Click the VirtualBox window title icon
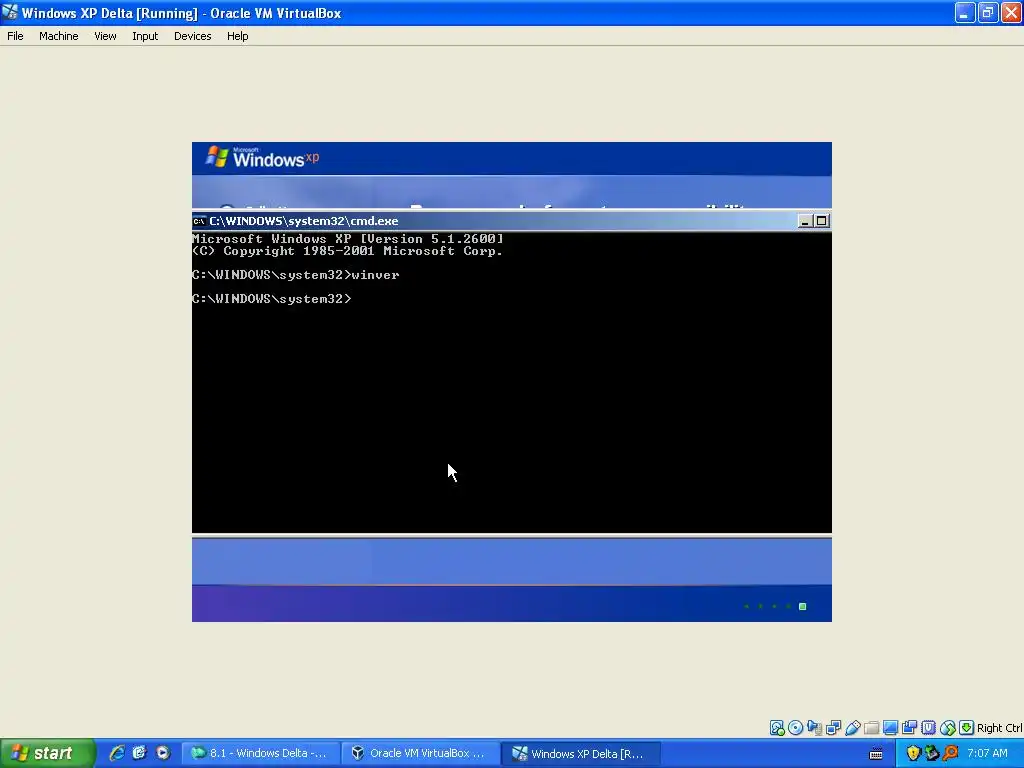This screenshot has height=768, width=1024. click(x=10, y=12)
